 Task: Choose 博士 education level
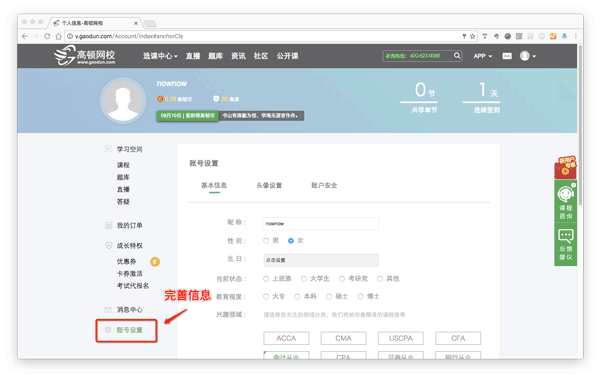[x=360, y=296]
